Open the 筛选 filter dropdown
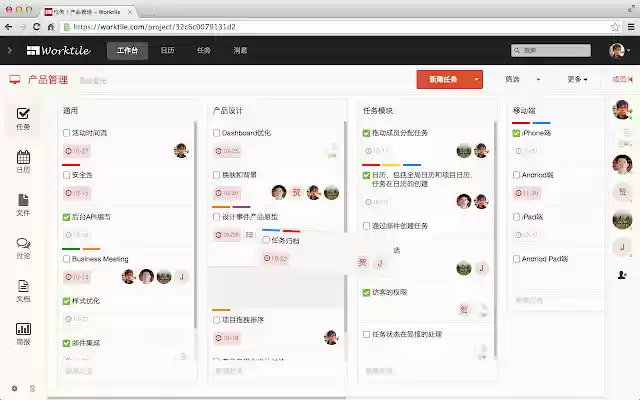The image size is (640, 400). pyautogui.click(x=522, y=79)
